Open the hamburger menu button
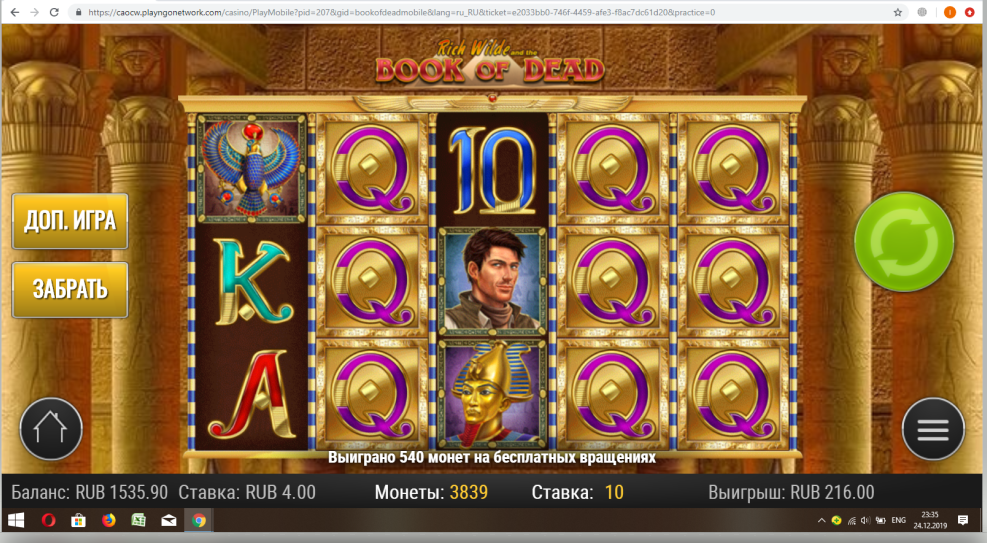 coord(933,429)
